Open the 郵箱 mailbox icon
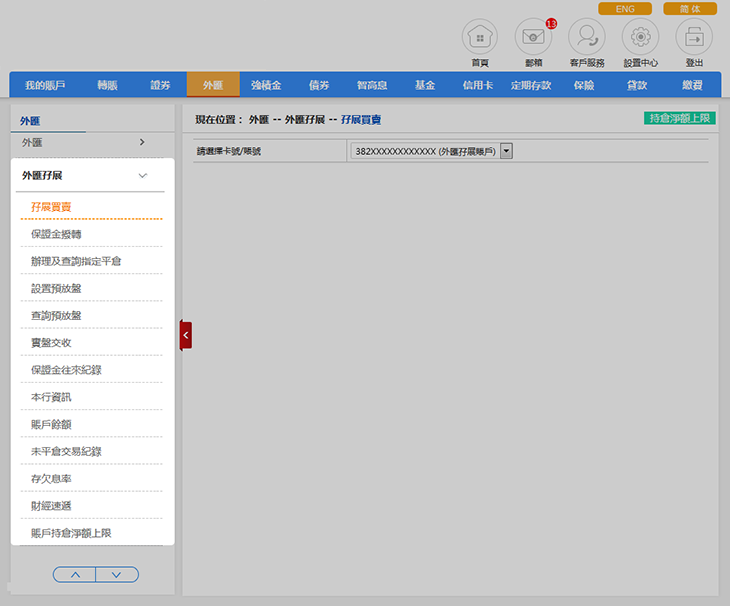730x606 pixels. point(533,38)
